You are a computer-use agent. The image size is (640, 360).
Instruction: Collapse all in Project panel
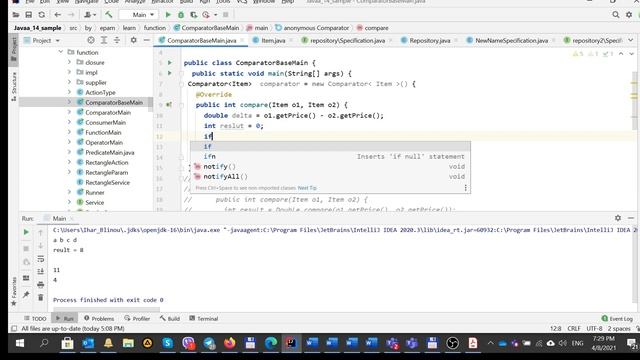pos(117,40)
